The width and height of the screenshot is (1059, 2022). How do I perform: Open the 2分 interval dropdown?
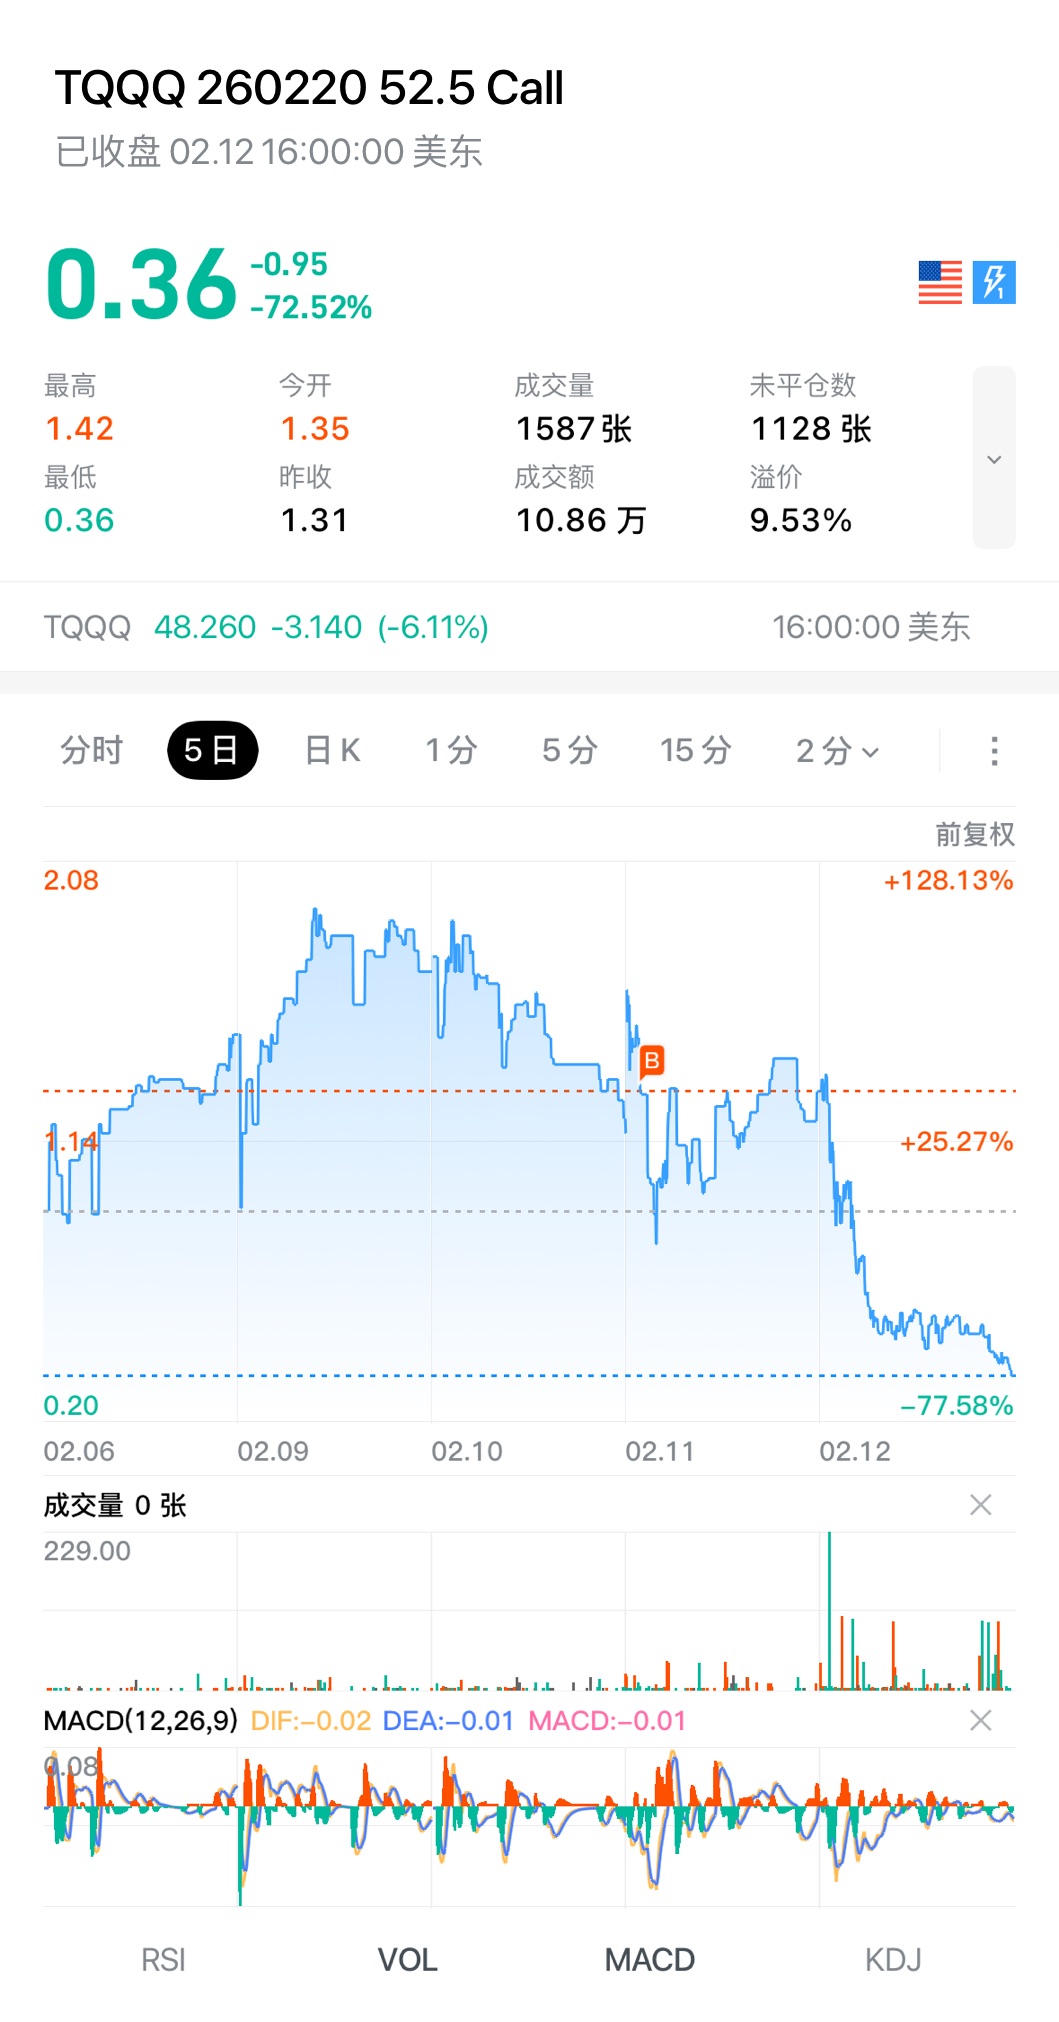(837, 751)
